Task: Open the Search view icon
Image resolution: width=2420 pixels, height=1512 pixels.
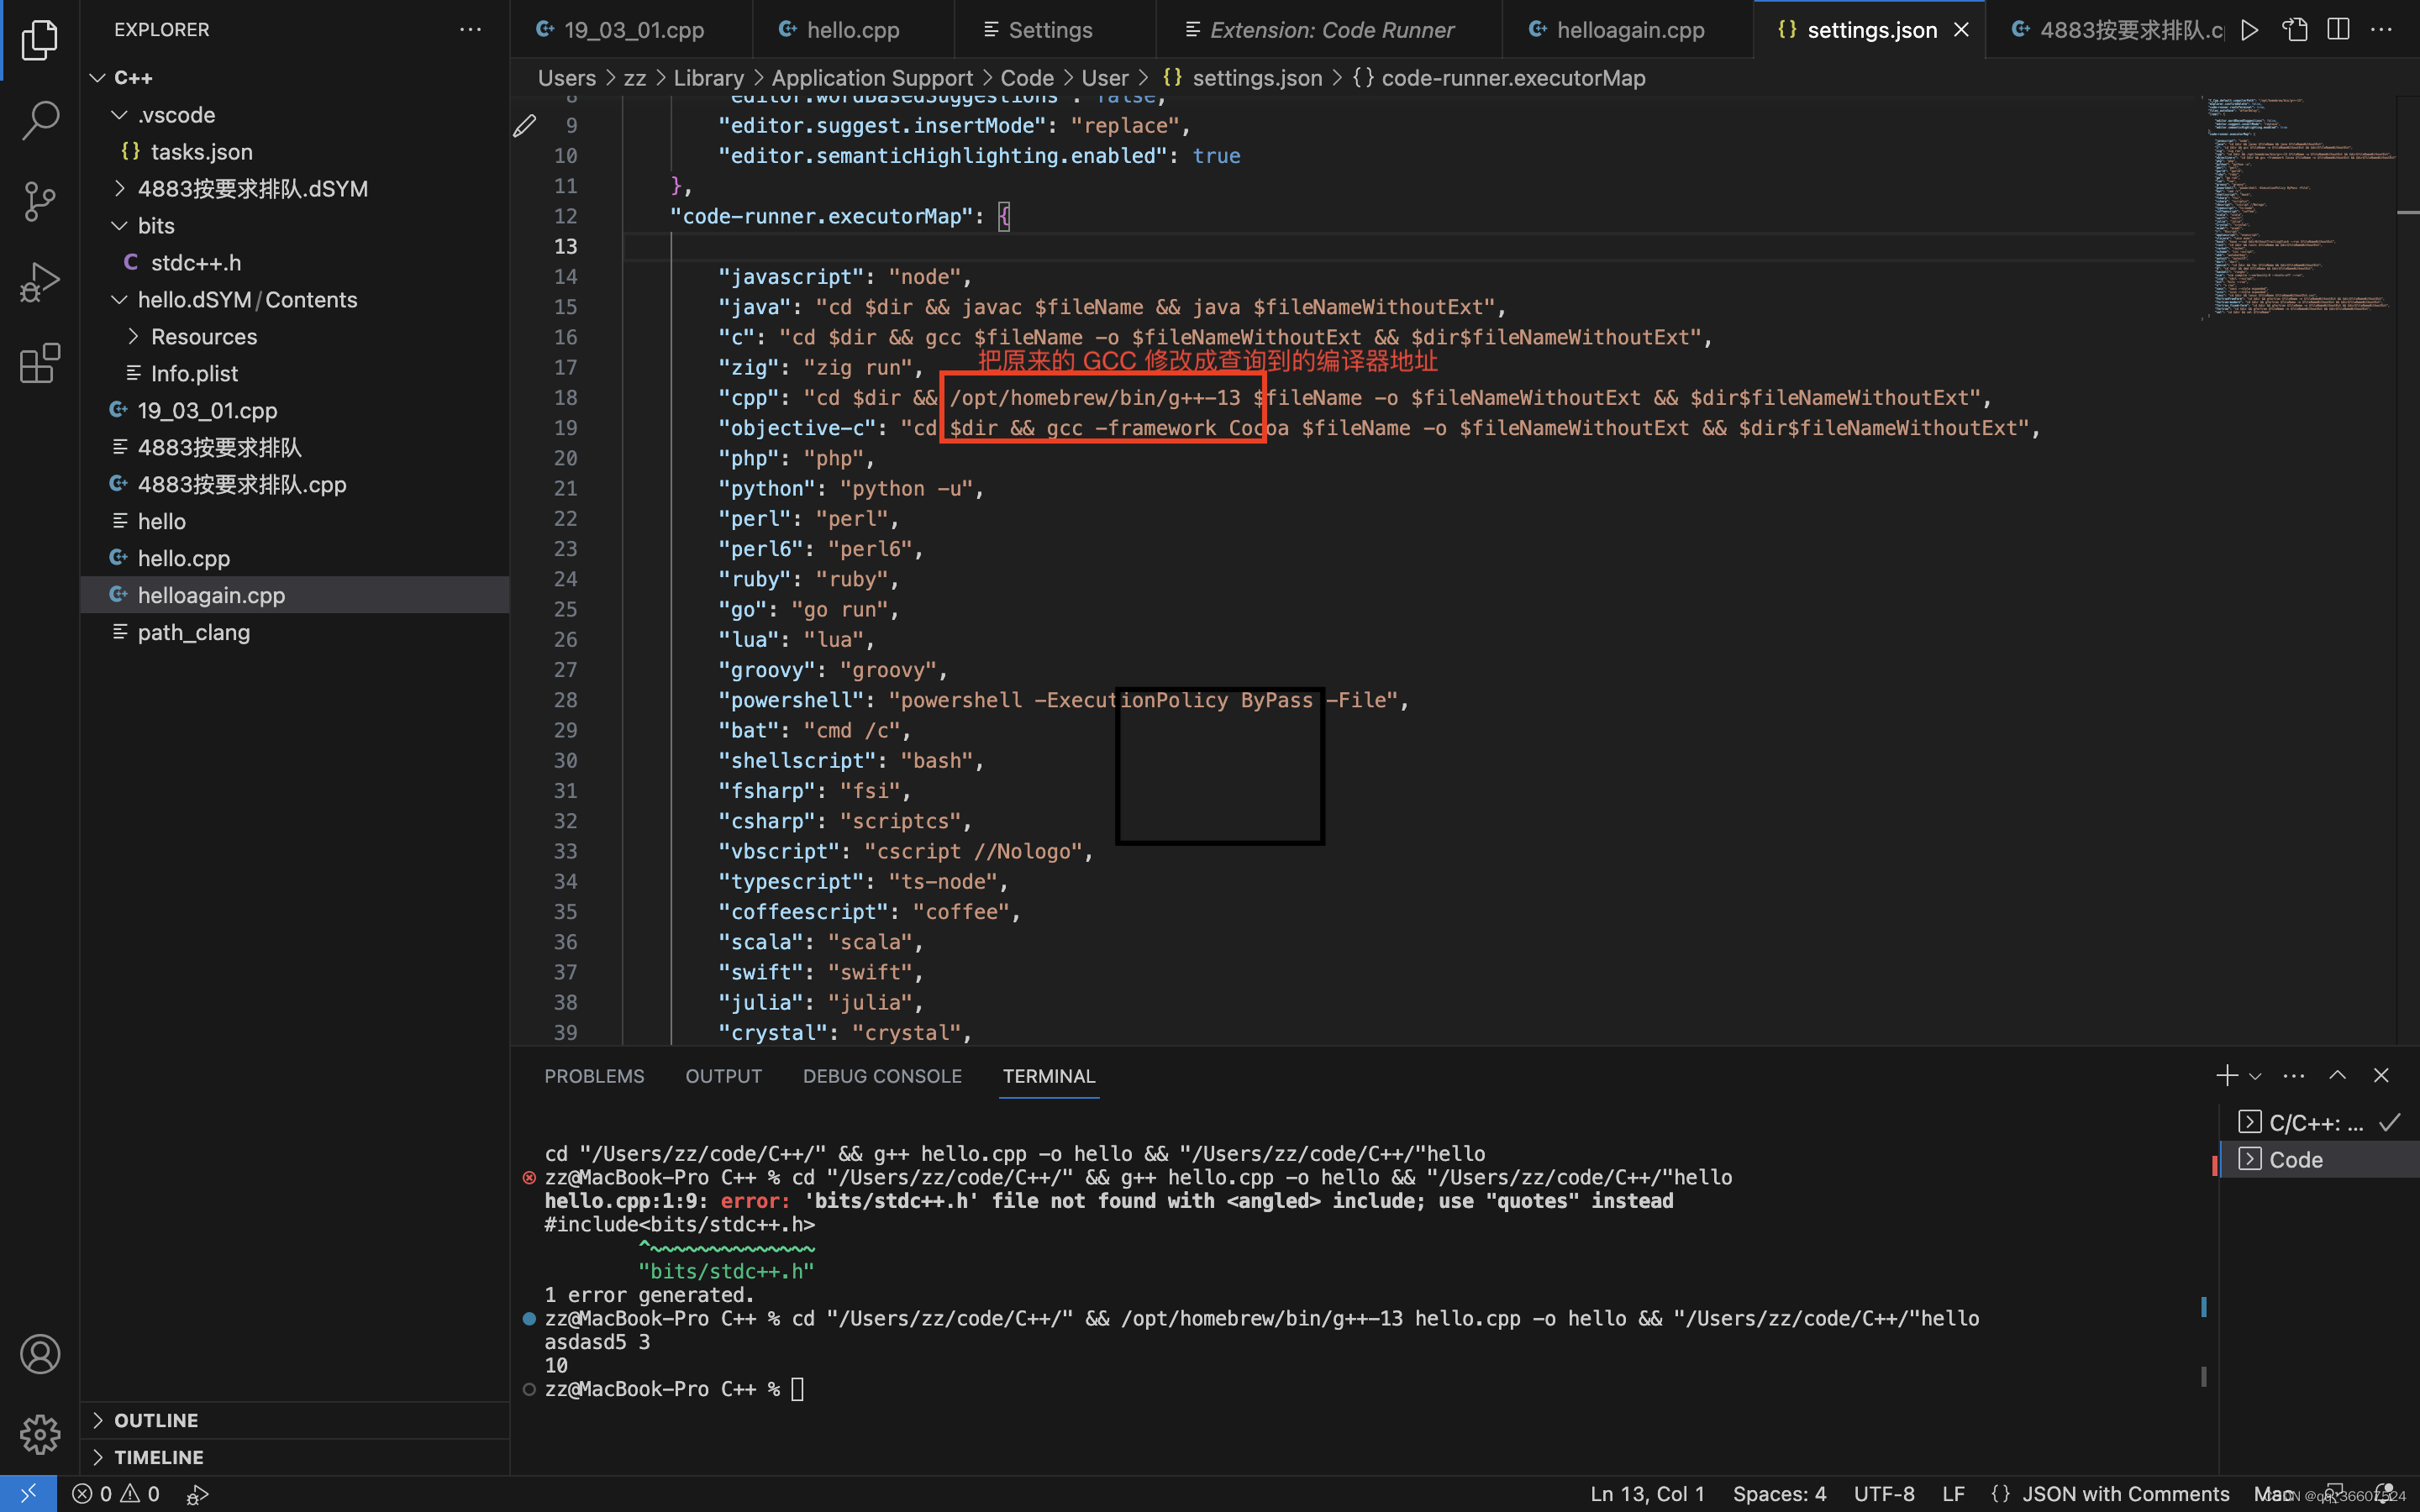Action: point(39,120)
